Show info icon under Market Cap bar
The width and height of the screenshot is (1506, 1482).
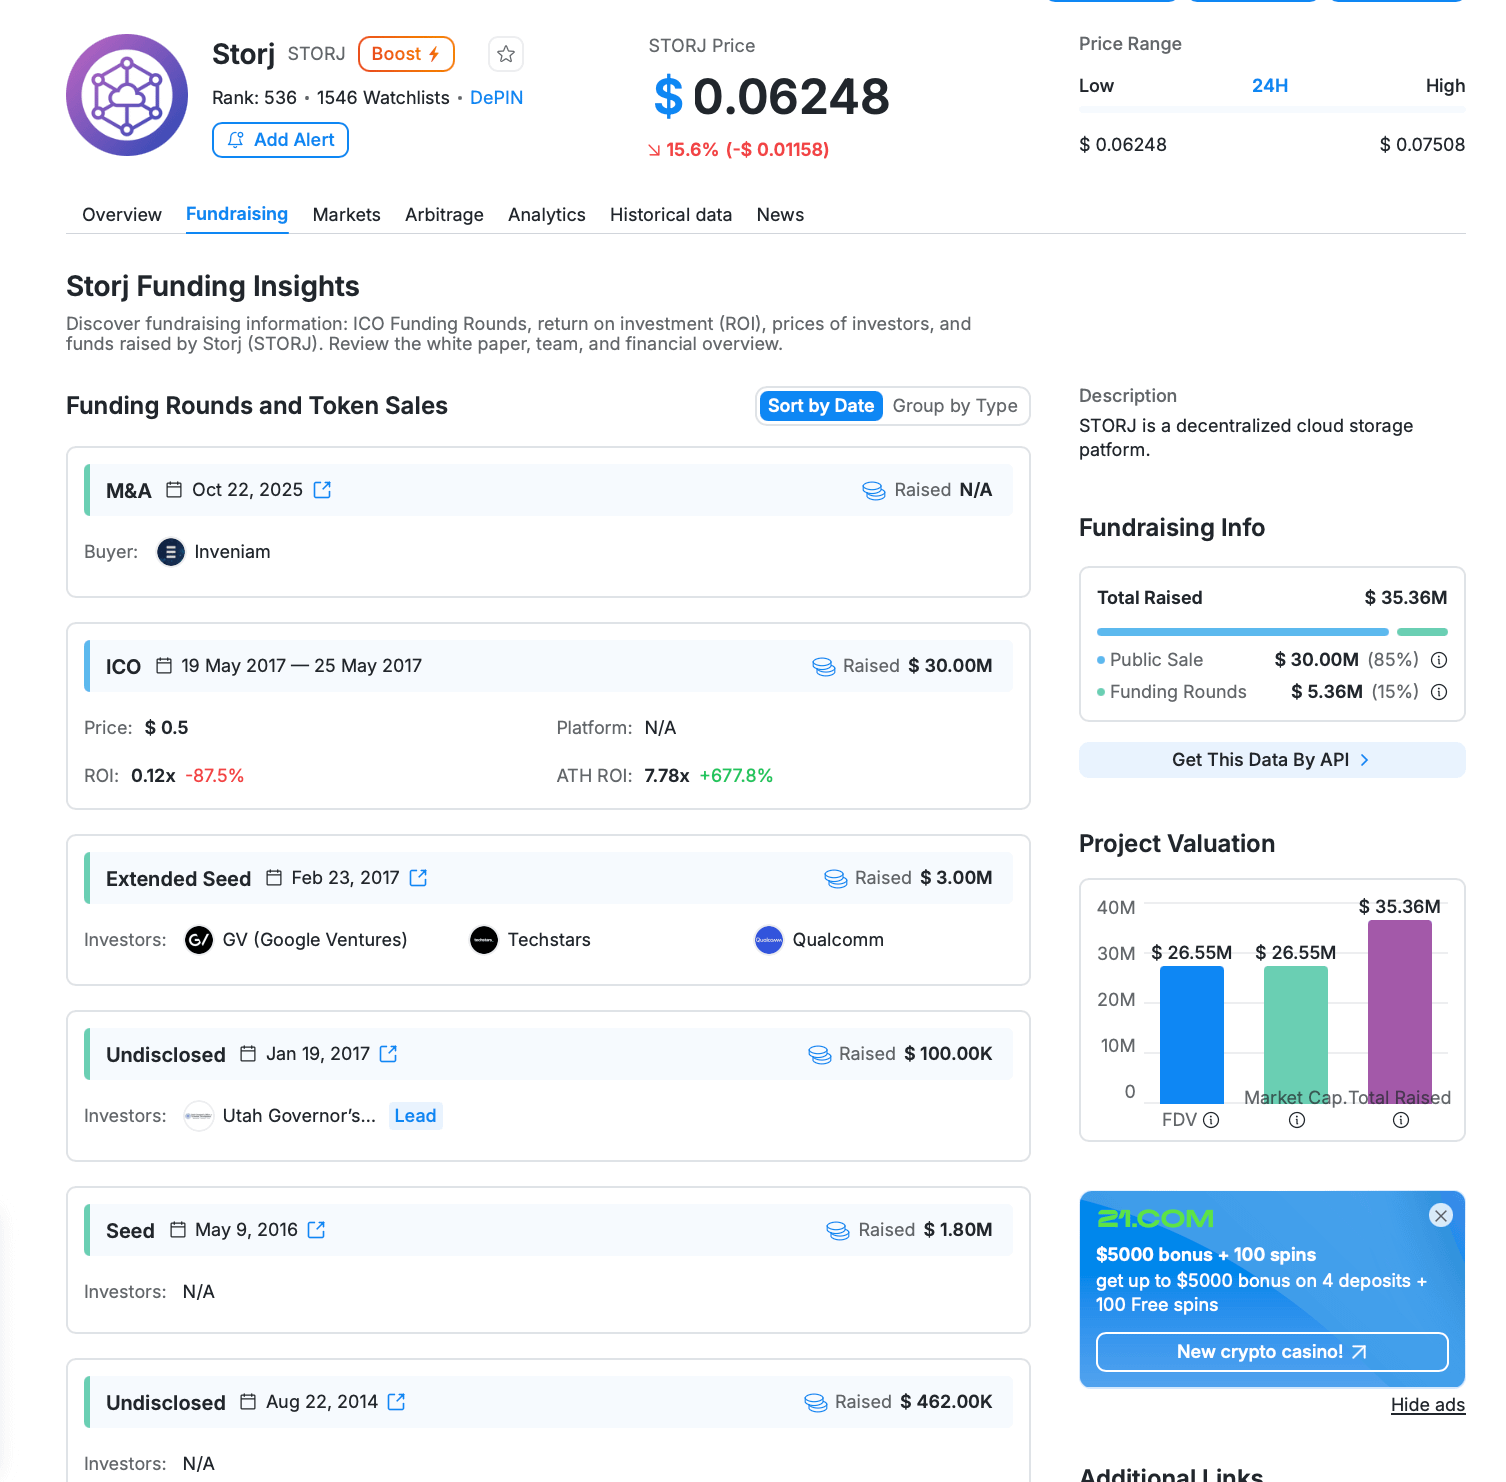[1297, 1120]
